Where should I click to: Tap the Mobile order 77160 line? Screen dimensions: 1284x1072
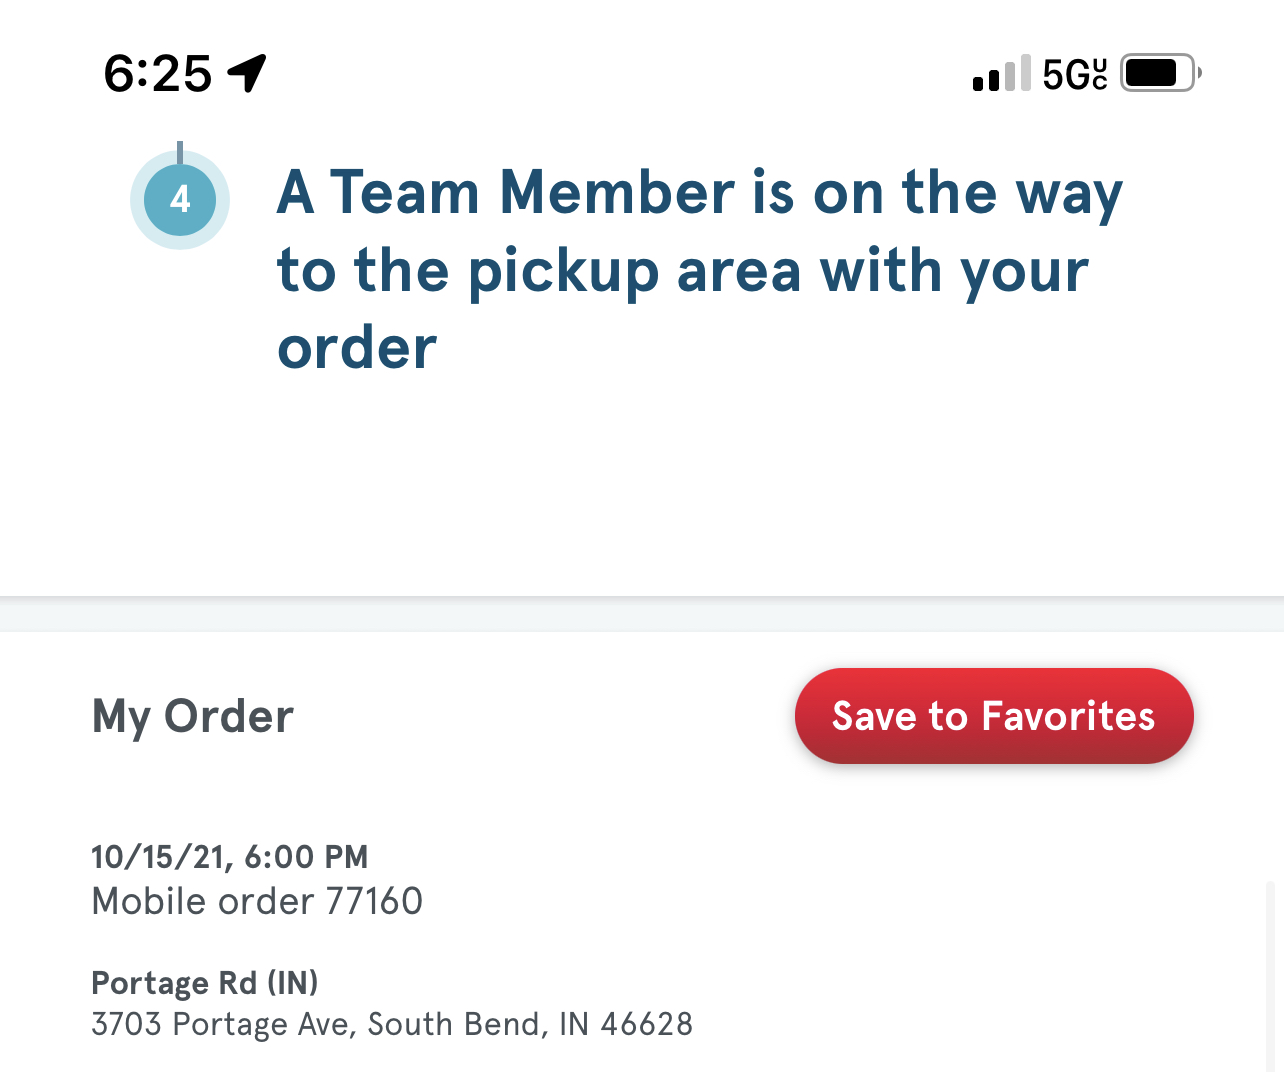pos(257,902)
